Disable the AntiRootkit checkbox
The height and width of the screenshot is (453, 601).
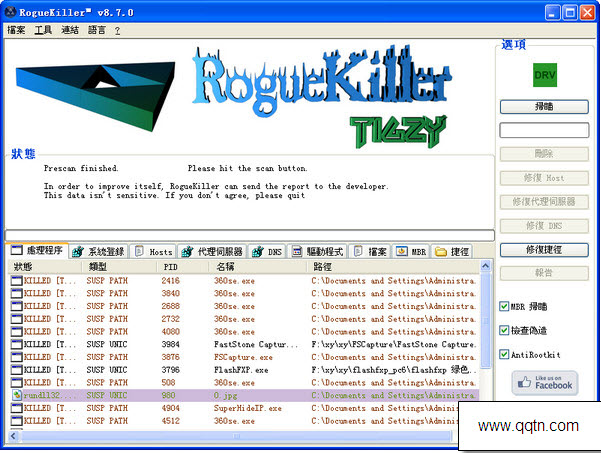coord(505,353)
